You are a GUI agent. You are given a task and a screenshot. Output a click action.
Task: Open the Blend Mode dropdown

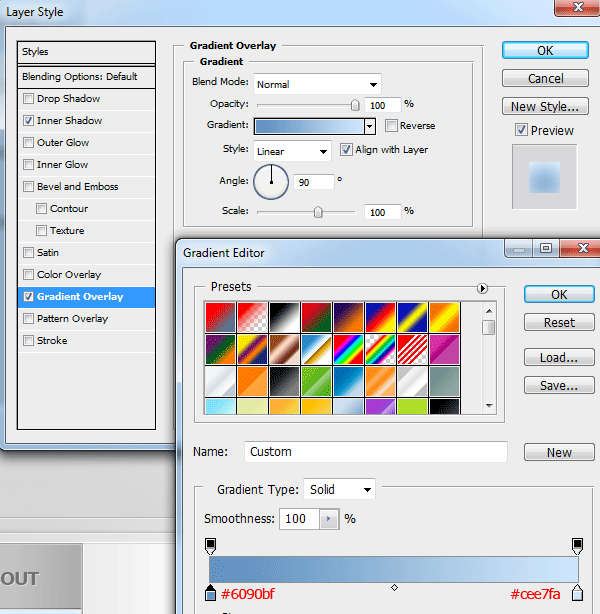(317, 84)
